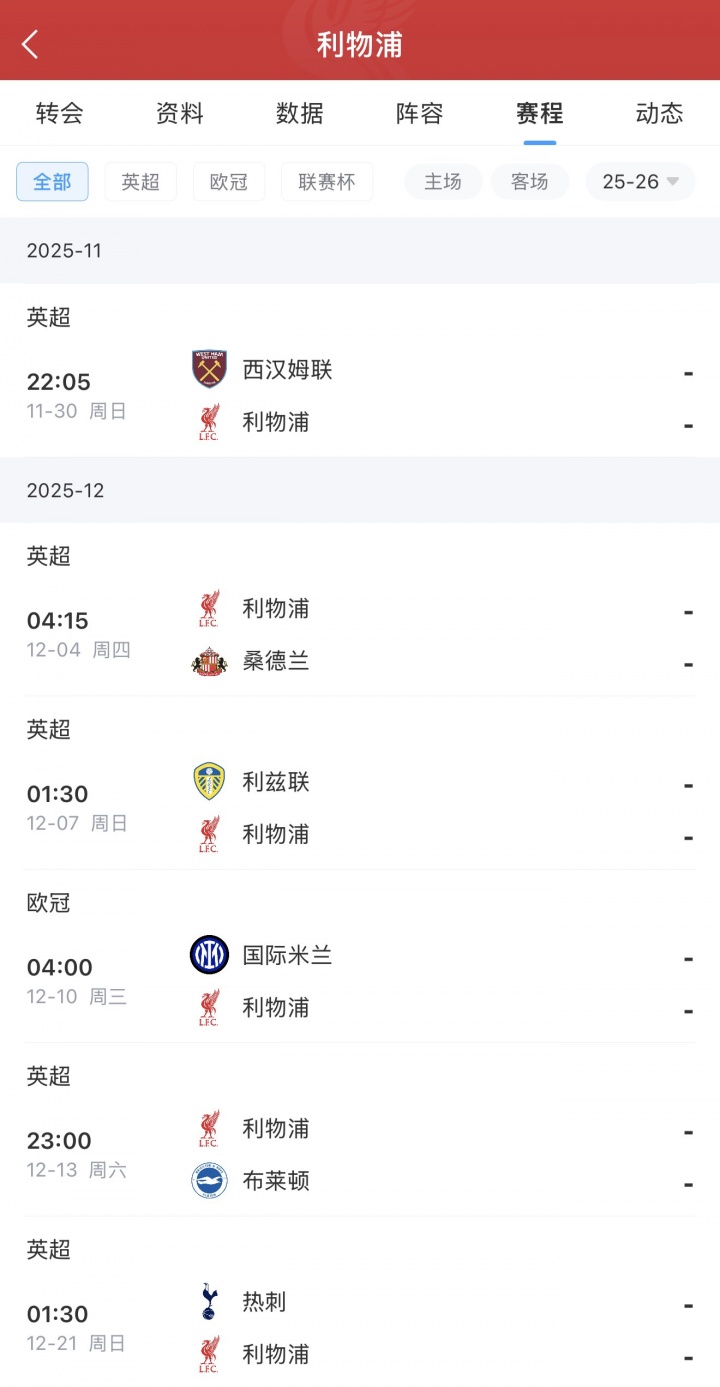Tap the Sunderland club crest
Image resolution: width=720 pixels, height=1387 pixels.
(209, 661)
